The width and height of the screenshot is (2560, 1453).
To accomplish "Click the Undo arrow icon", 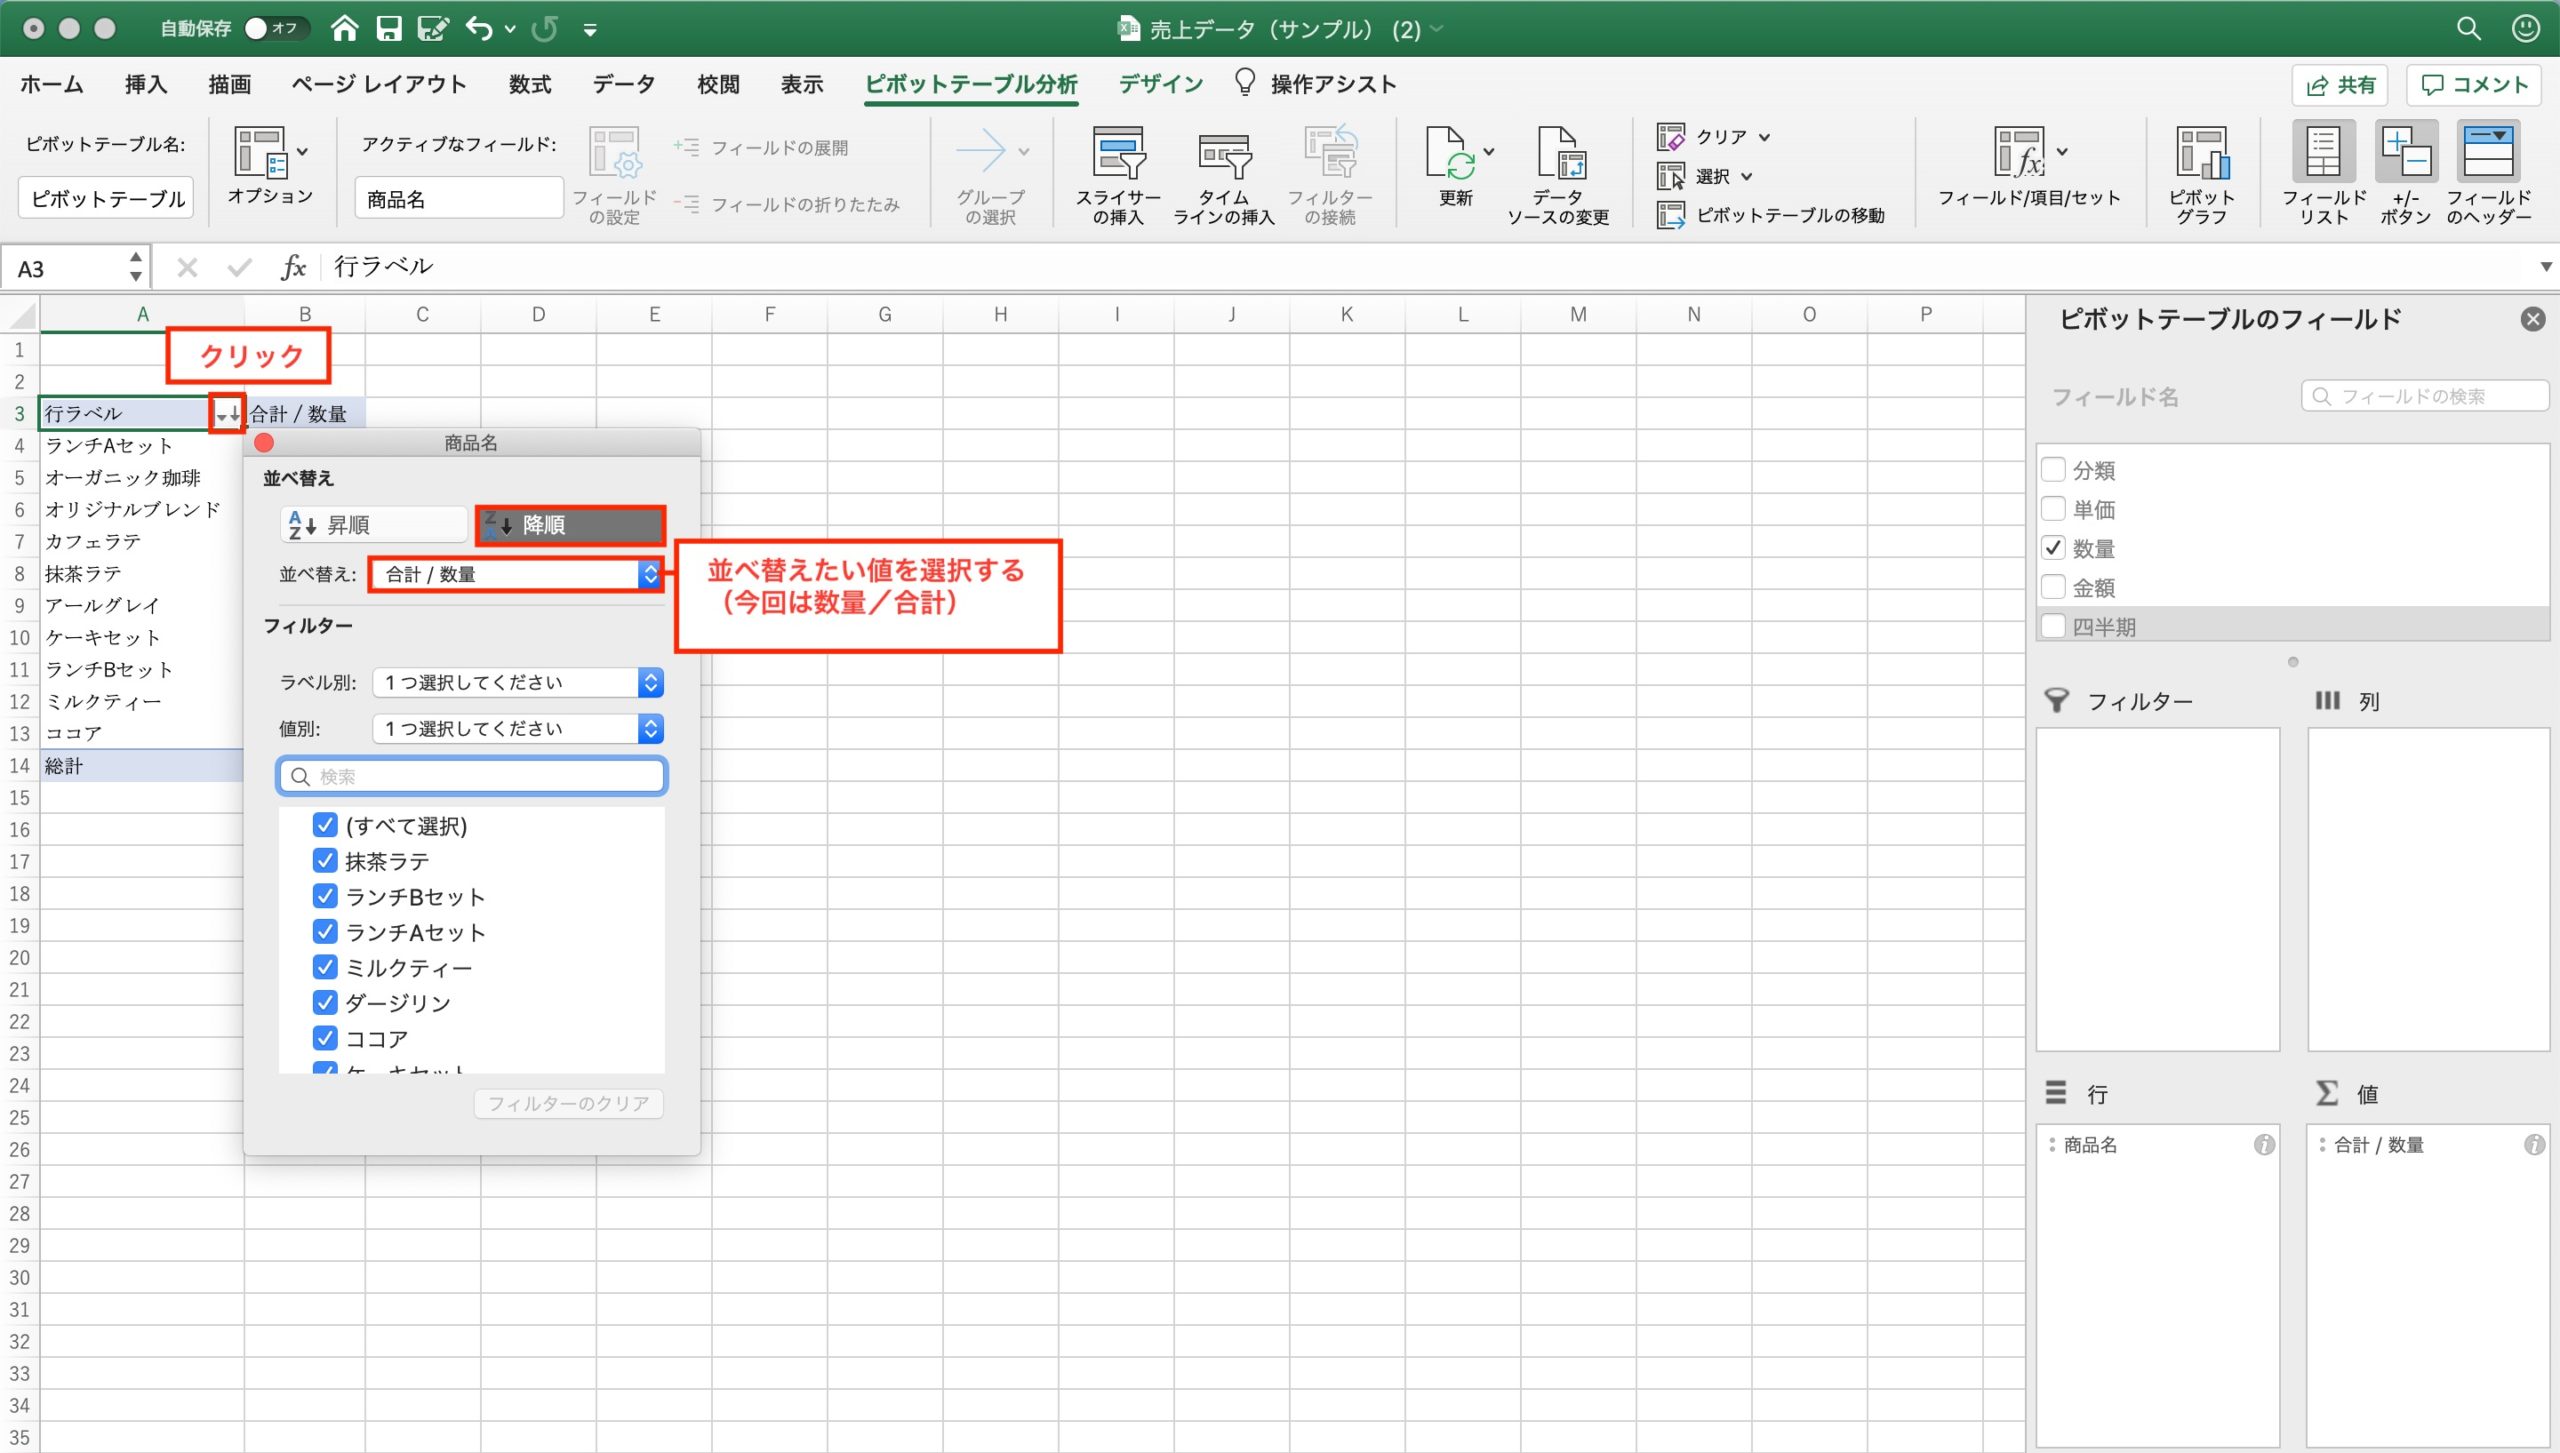I will pos(479,28).
